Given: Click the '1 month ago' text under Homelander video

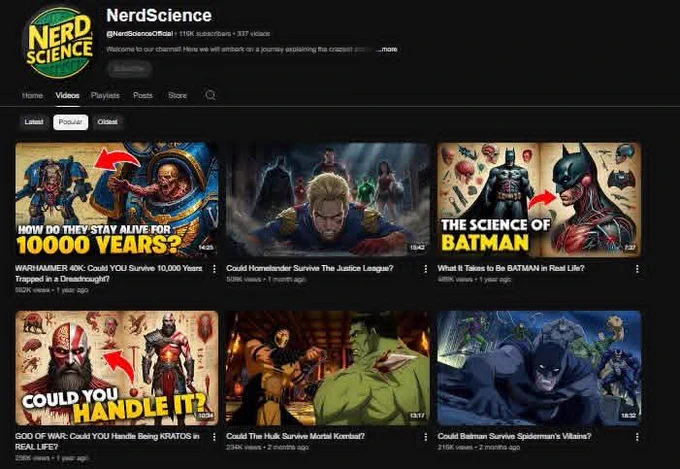Looking at the screenshot, I should click(x=287, y=279).
